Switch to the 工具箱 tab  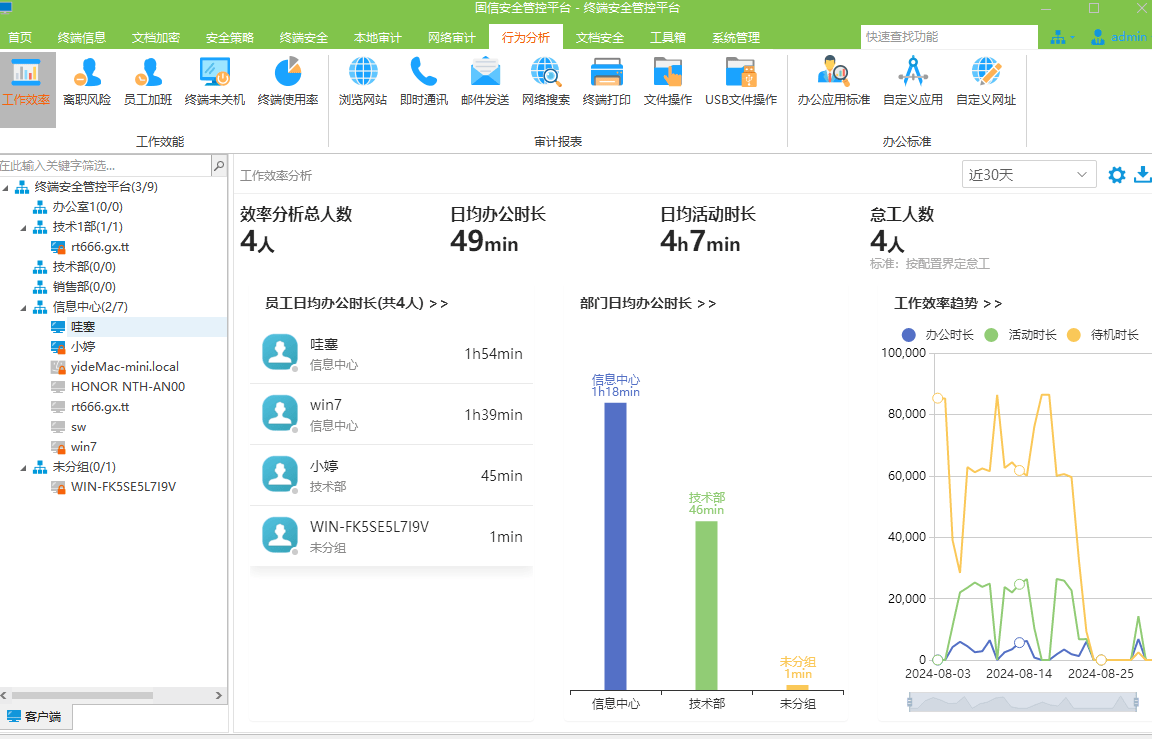pos(668,37)
